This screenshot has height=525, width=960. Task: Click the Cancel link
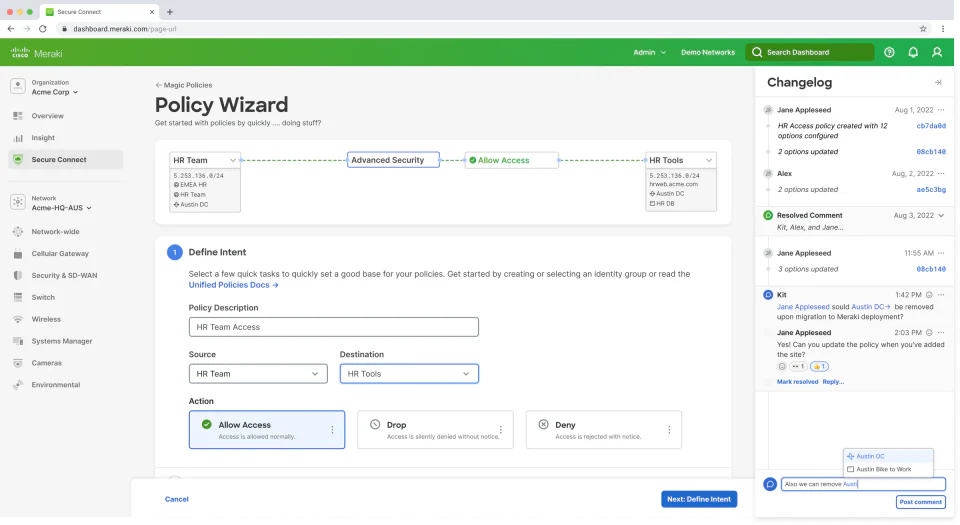[x=177, y=499]
